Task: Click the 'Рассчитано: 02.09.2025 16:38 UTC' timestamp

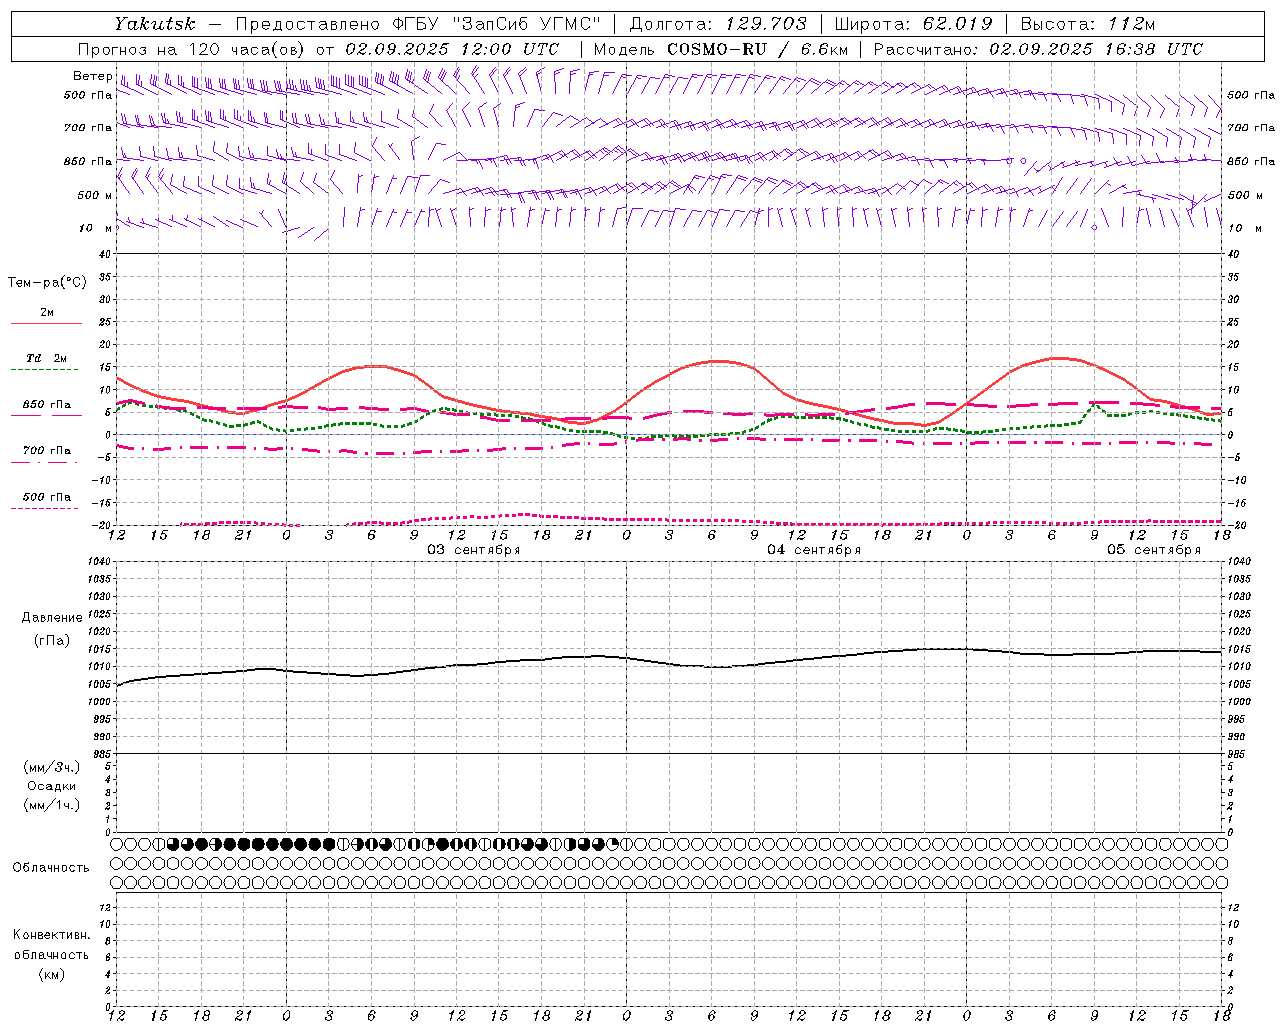Action: coord(1038,49)
